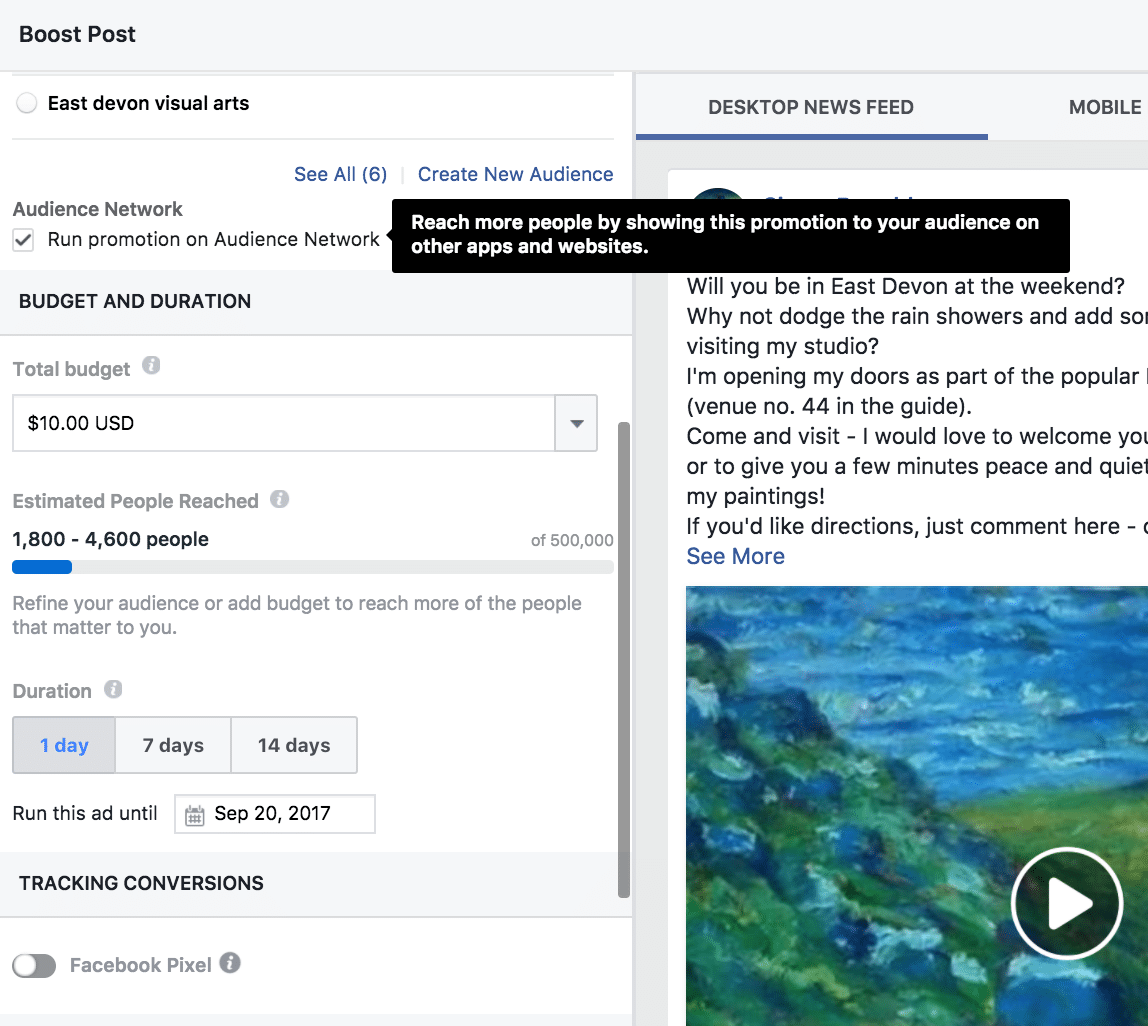Select the 14 days duration
Viewport: 1148px width, 1026px height.
tap(294, 745)
